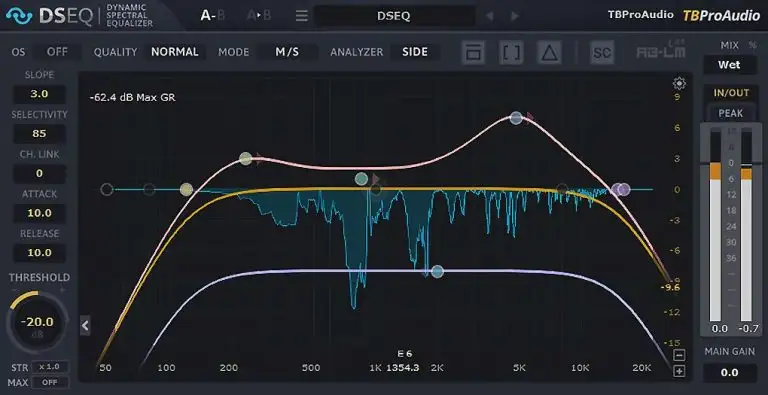This screenshot has height=395, width=768.
Task: Click the Wet mix value
Action: point(729,65)
